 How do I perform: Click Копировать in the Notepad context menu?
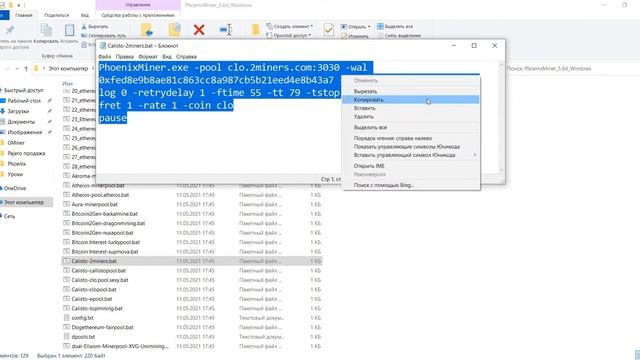pos(411,100)
